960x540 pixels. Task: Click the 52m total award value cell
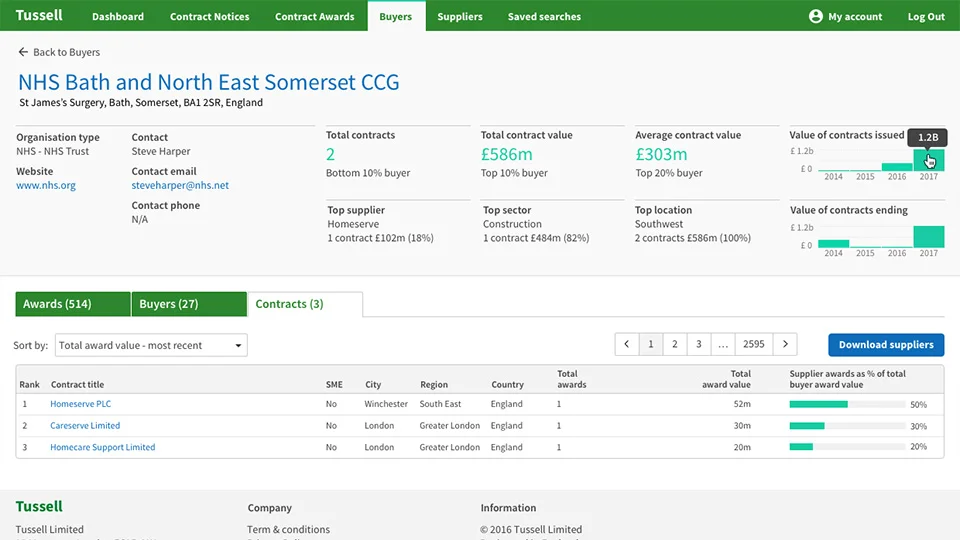click(x=742, y=404)
